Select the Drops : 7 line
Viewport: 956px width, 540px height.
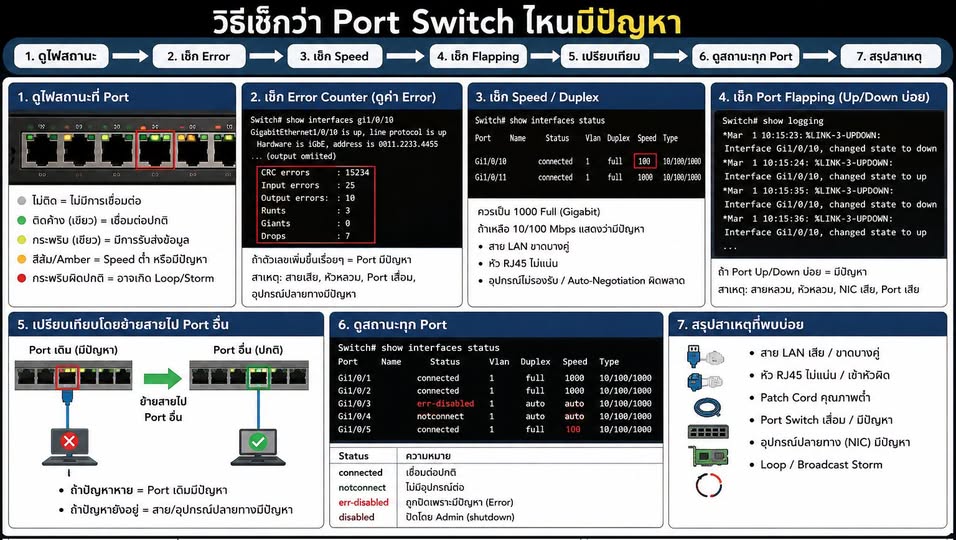coord(305,236)
